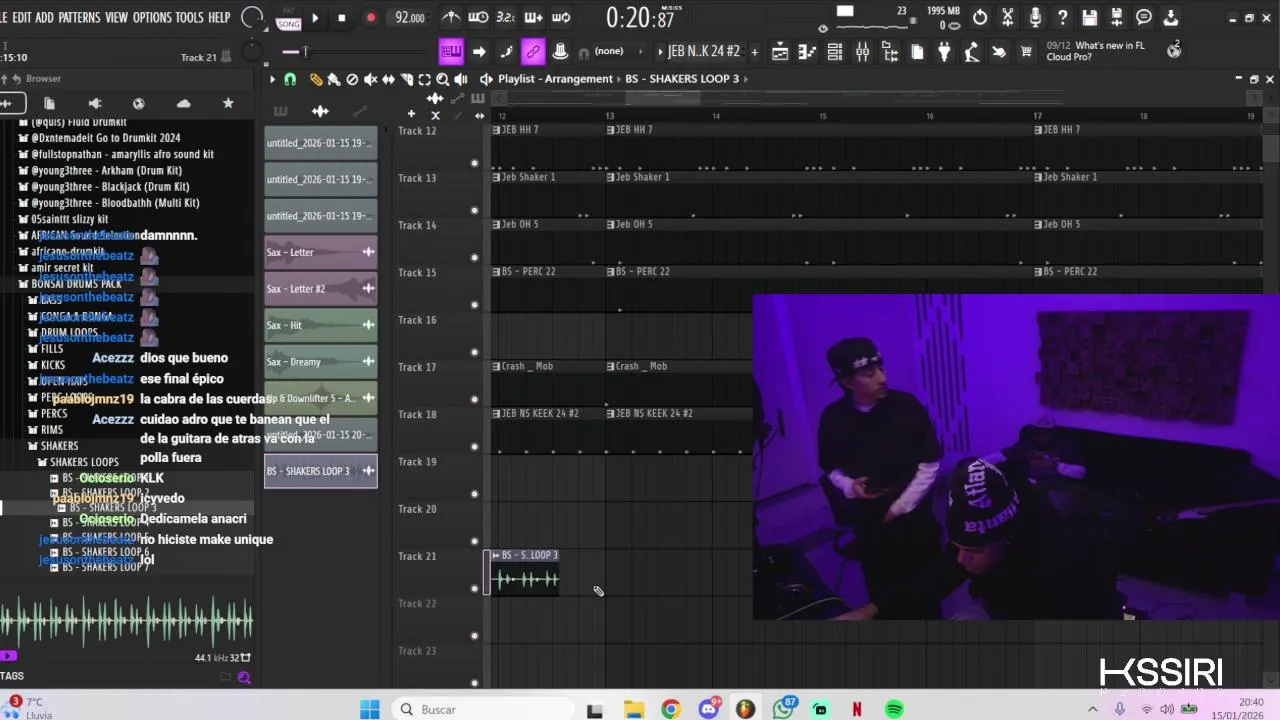Open the PATTERNS menu
This screenshot has height=720, width=1280.
79,18
